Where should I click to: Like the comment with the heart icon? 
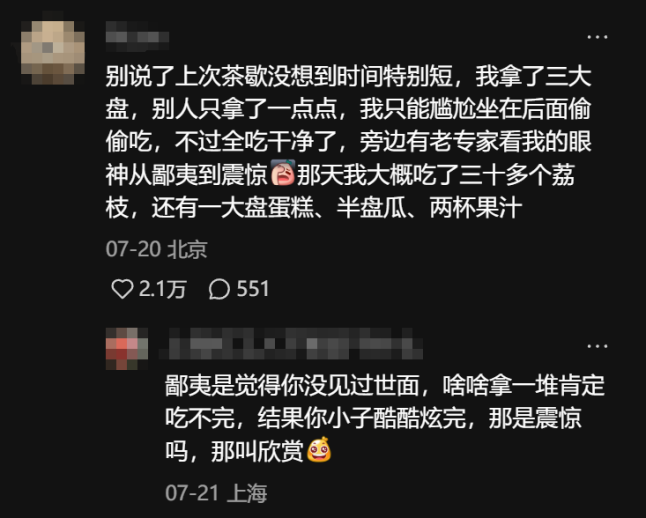pyautogui.click(x=122, y=289)
